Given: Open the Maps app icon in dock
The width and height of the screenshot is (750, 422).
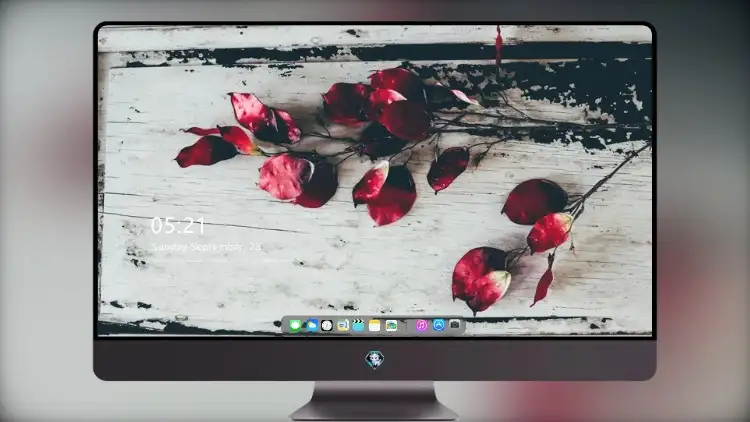Looking at the screenshot, I should [391, 326].
